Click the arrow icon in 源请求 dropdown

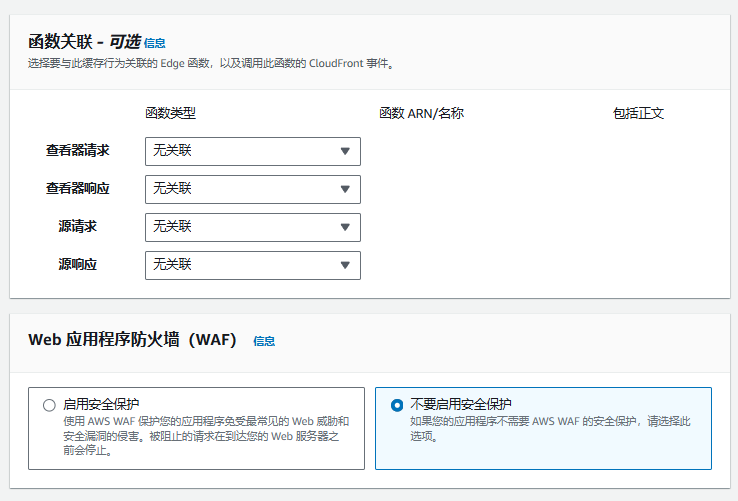(x=345, y=227)
